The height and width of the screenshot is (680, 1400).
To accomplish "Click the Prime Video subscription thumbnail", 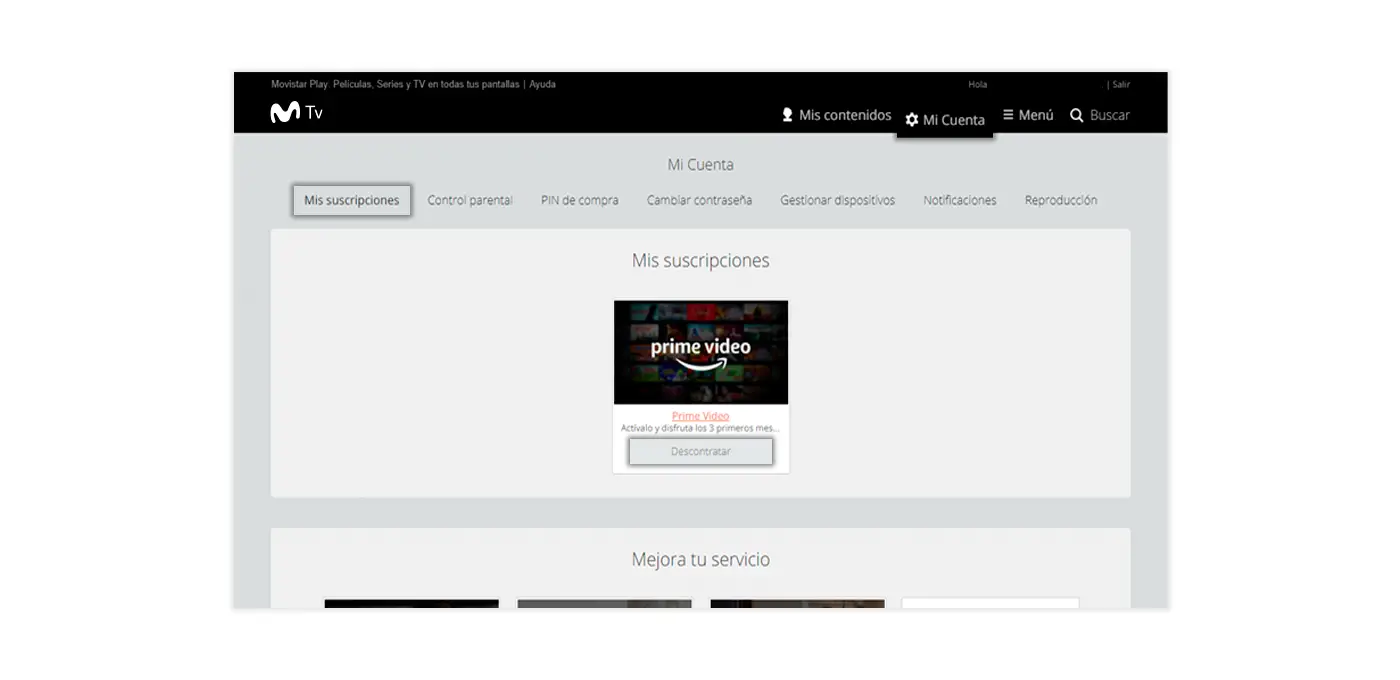I will 701,352.
